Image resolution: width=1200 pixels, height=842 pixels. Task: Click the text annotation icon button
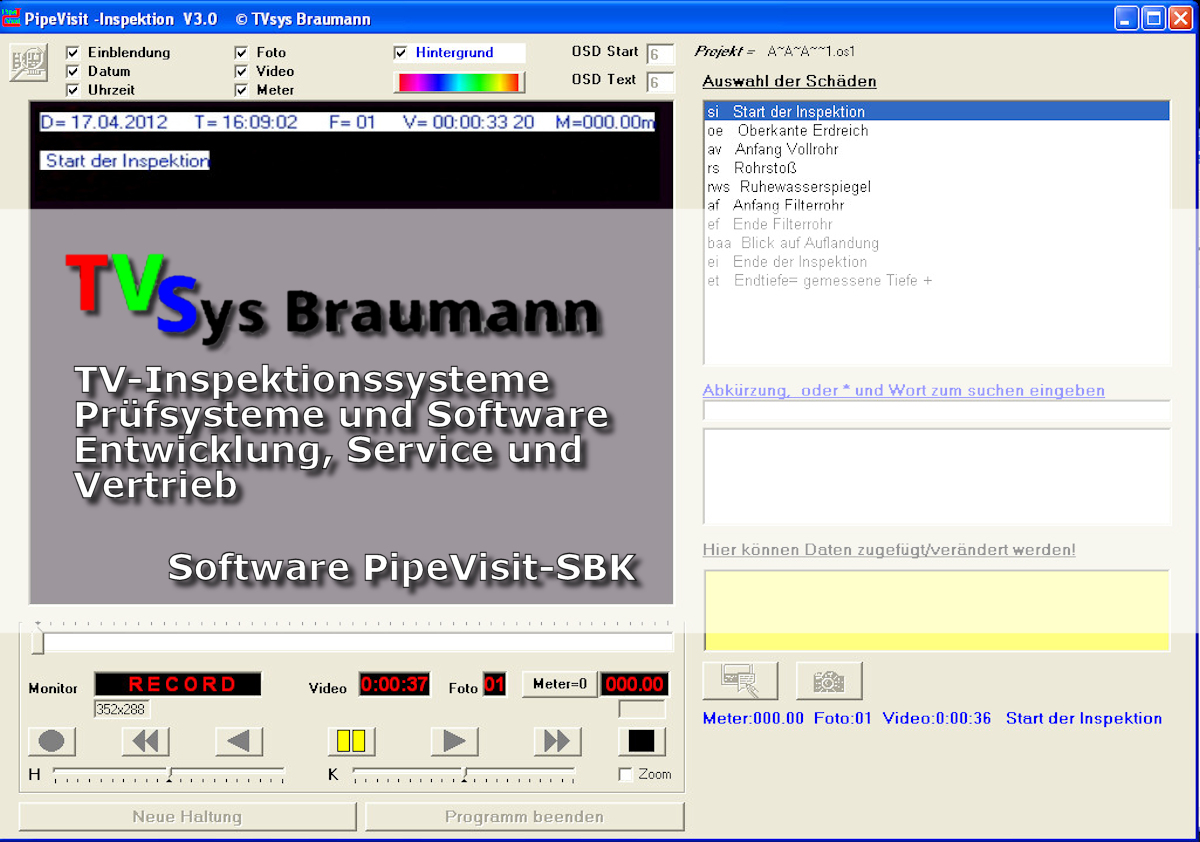coord(741,681)
